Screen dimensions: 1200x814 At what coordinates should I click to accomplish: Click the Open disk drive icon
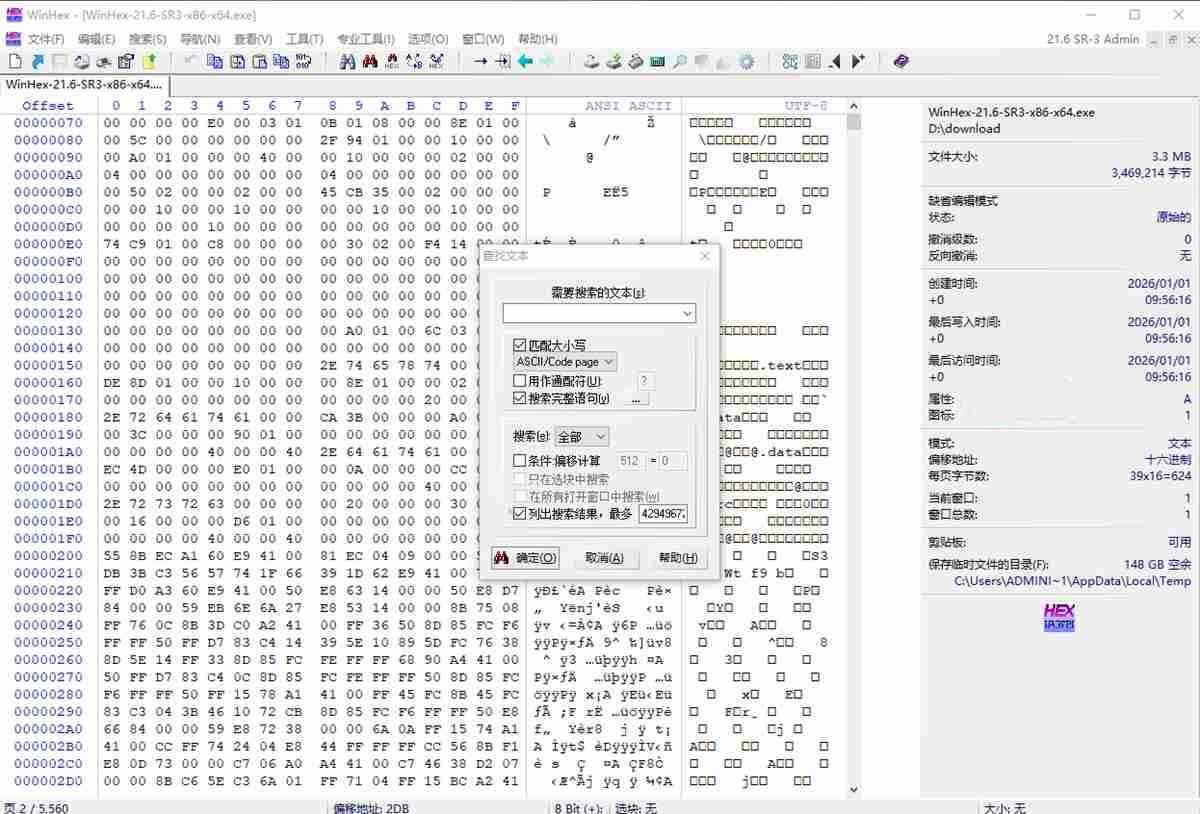pyautogui.click(x=591, y=61)
